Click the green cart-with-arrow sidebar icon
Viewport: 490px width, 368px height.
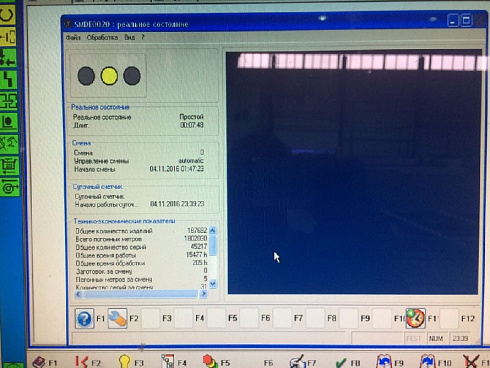pyautogui.click(x=9, y=166)
